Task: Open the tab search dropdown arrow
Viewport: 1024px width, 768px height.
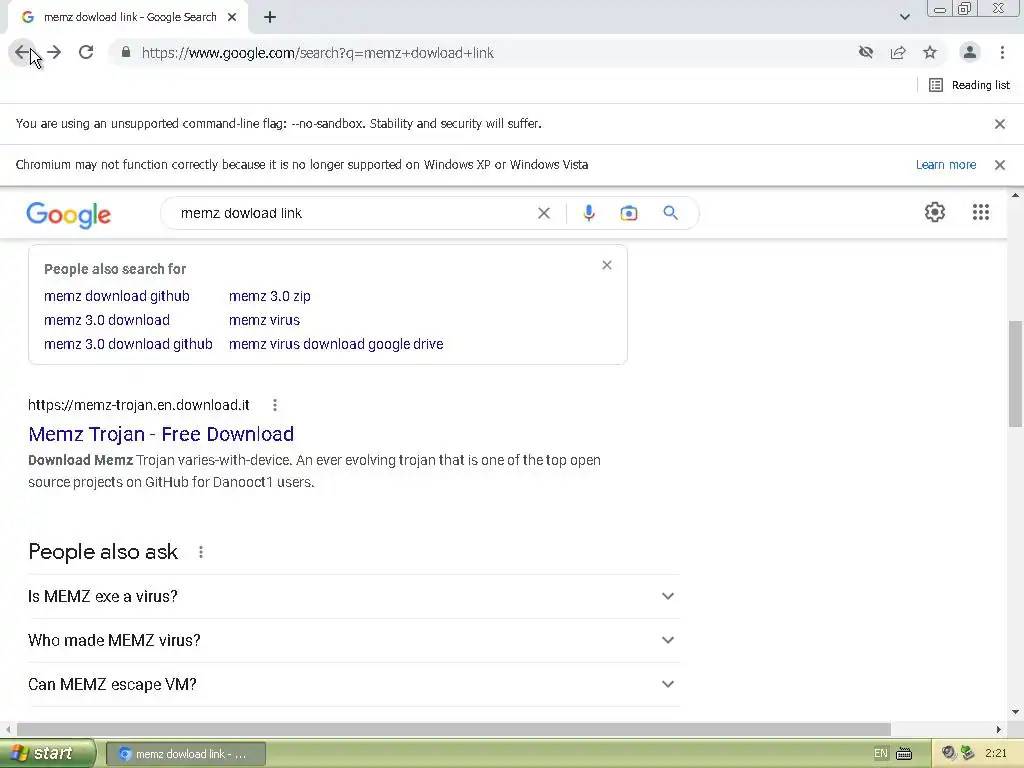Action: [x=904, y=17]
